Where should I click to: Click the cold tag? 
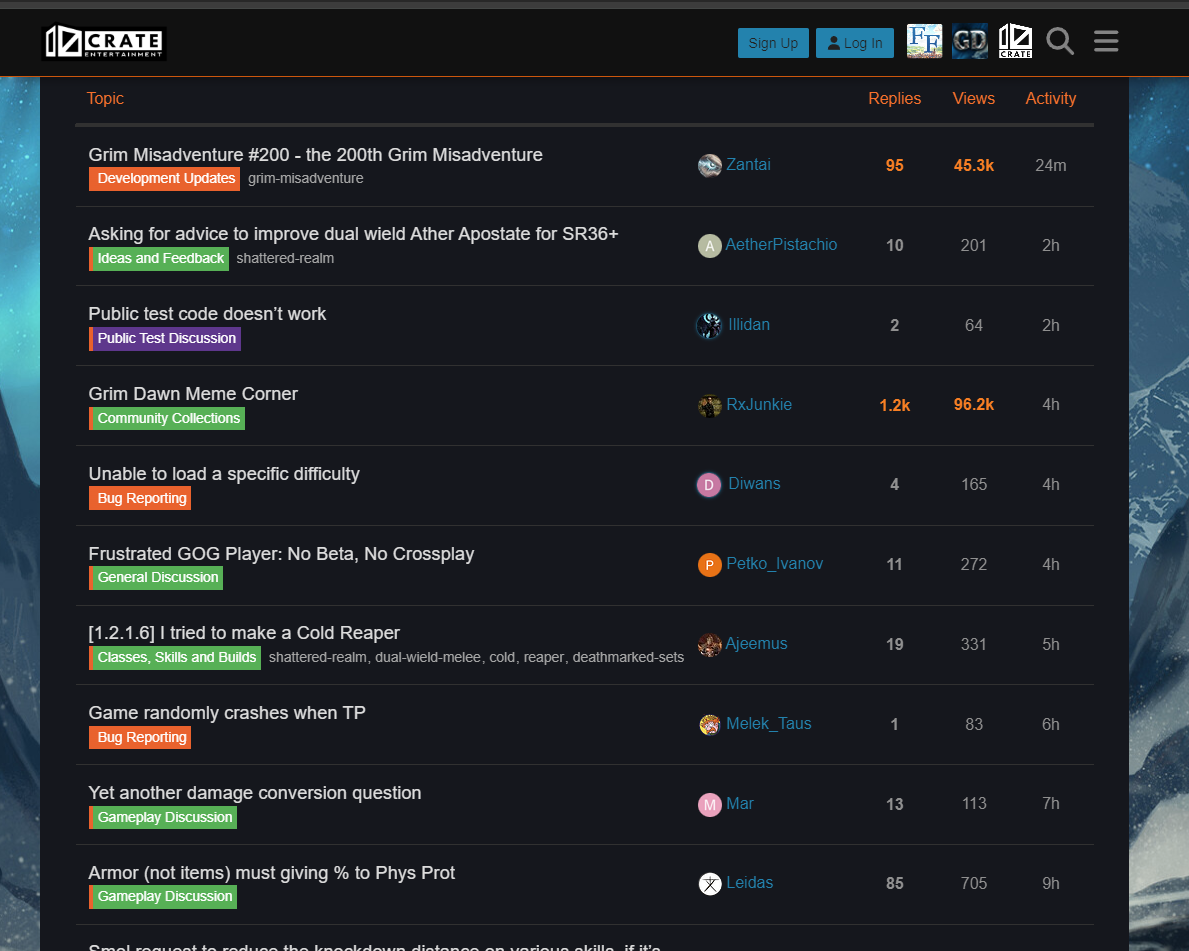502,658
